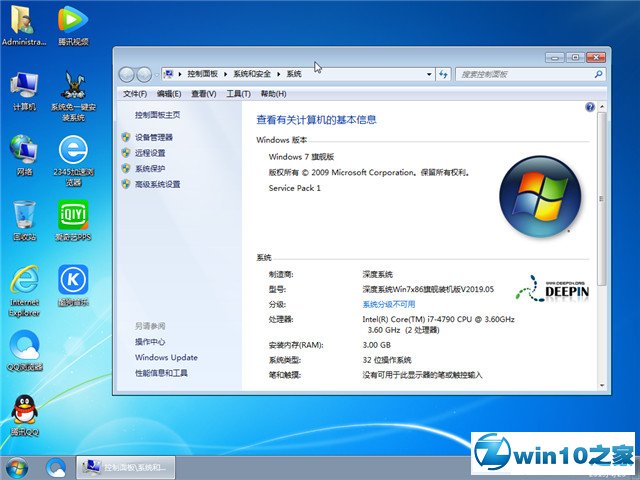Launch 腾讯QQ penguin desktop icon

point(24,416)
